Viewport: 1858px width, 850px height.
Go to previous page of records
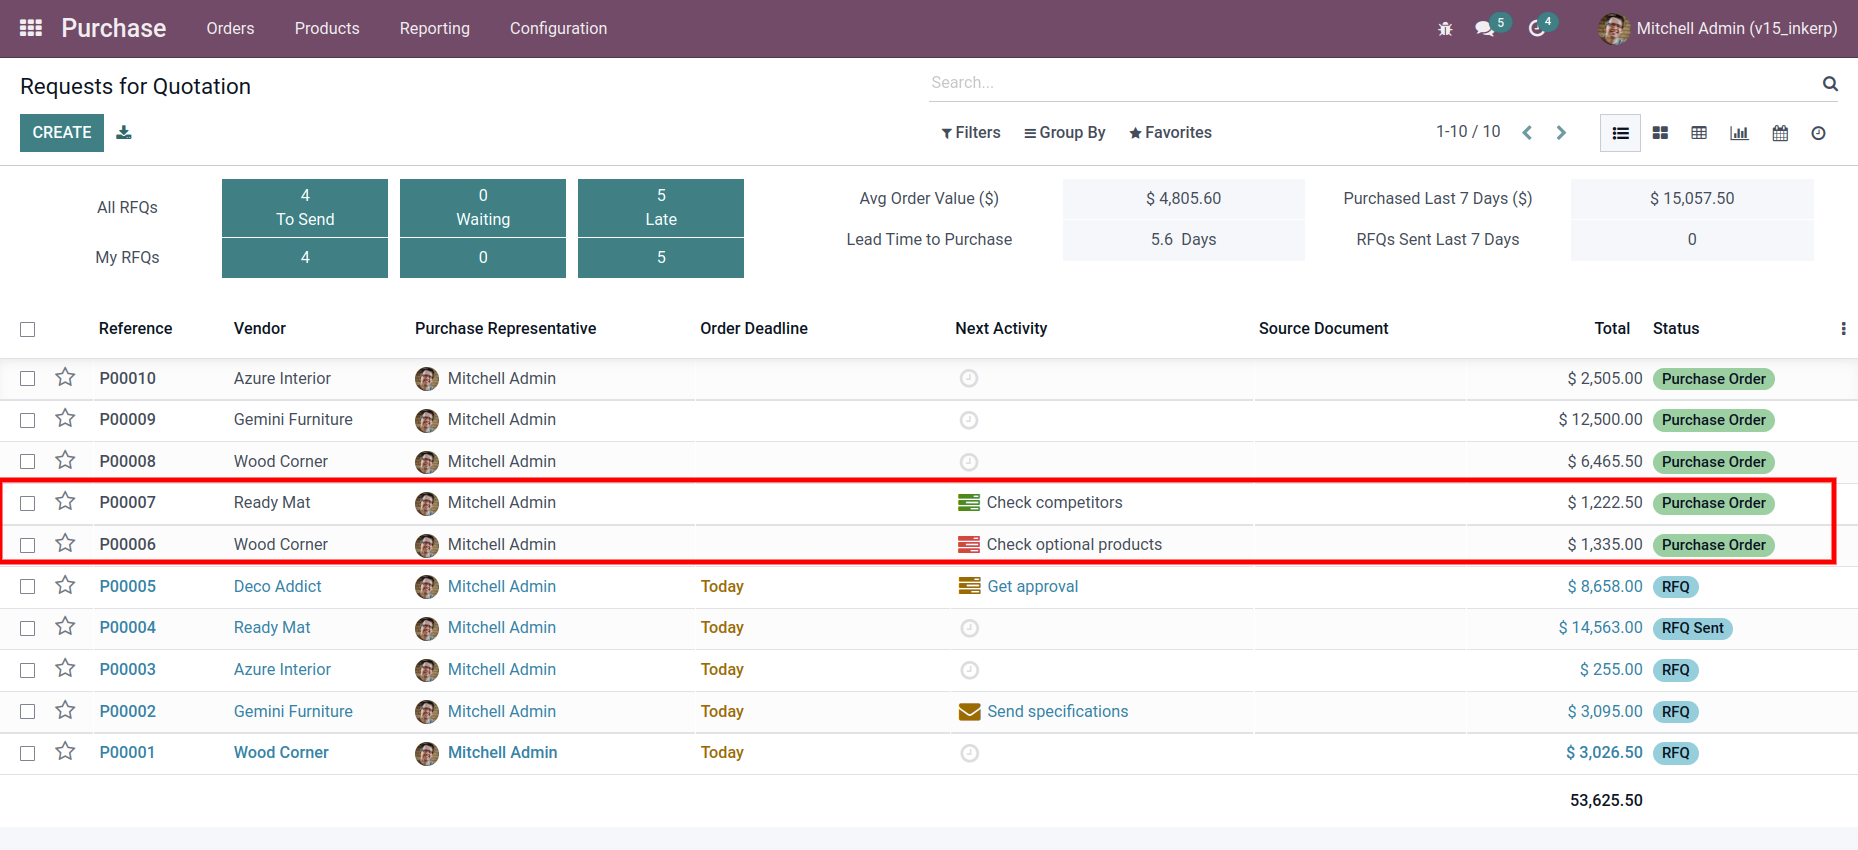pyautogui.click(x=1527, y=133)
